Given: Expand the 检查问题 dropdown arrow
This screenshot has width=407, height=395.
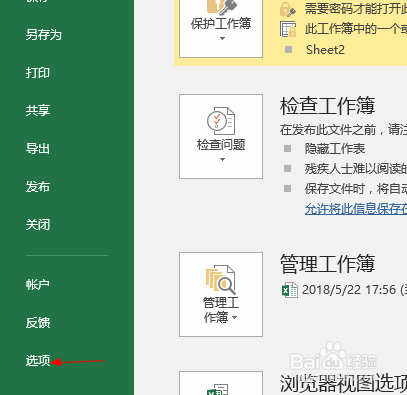Looking at the screenshot, I should (222, 160).
